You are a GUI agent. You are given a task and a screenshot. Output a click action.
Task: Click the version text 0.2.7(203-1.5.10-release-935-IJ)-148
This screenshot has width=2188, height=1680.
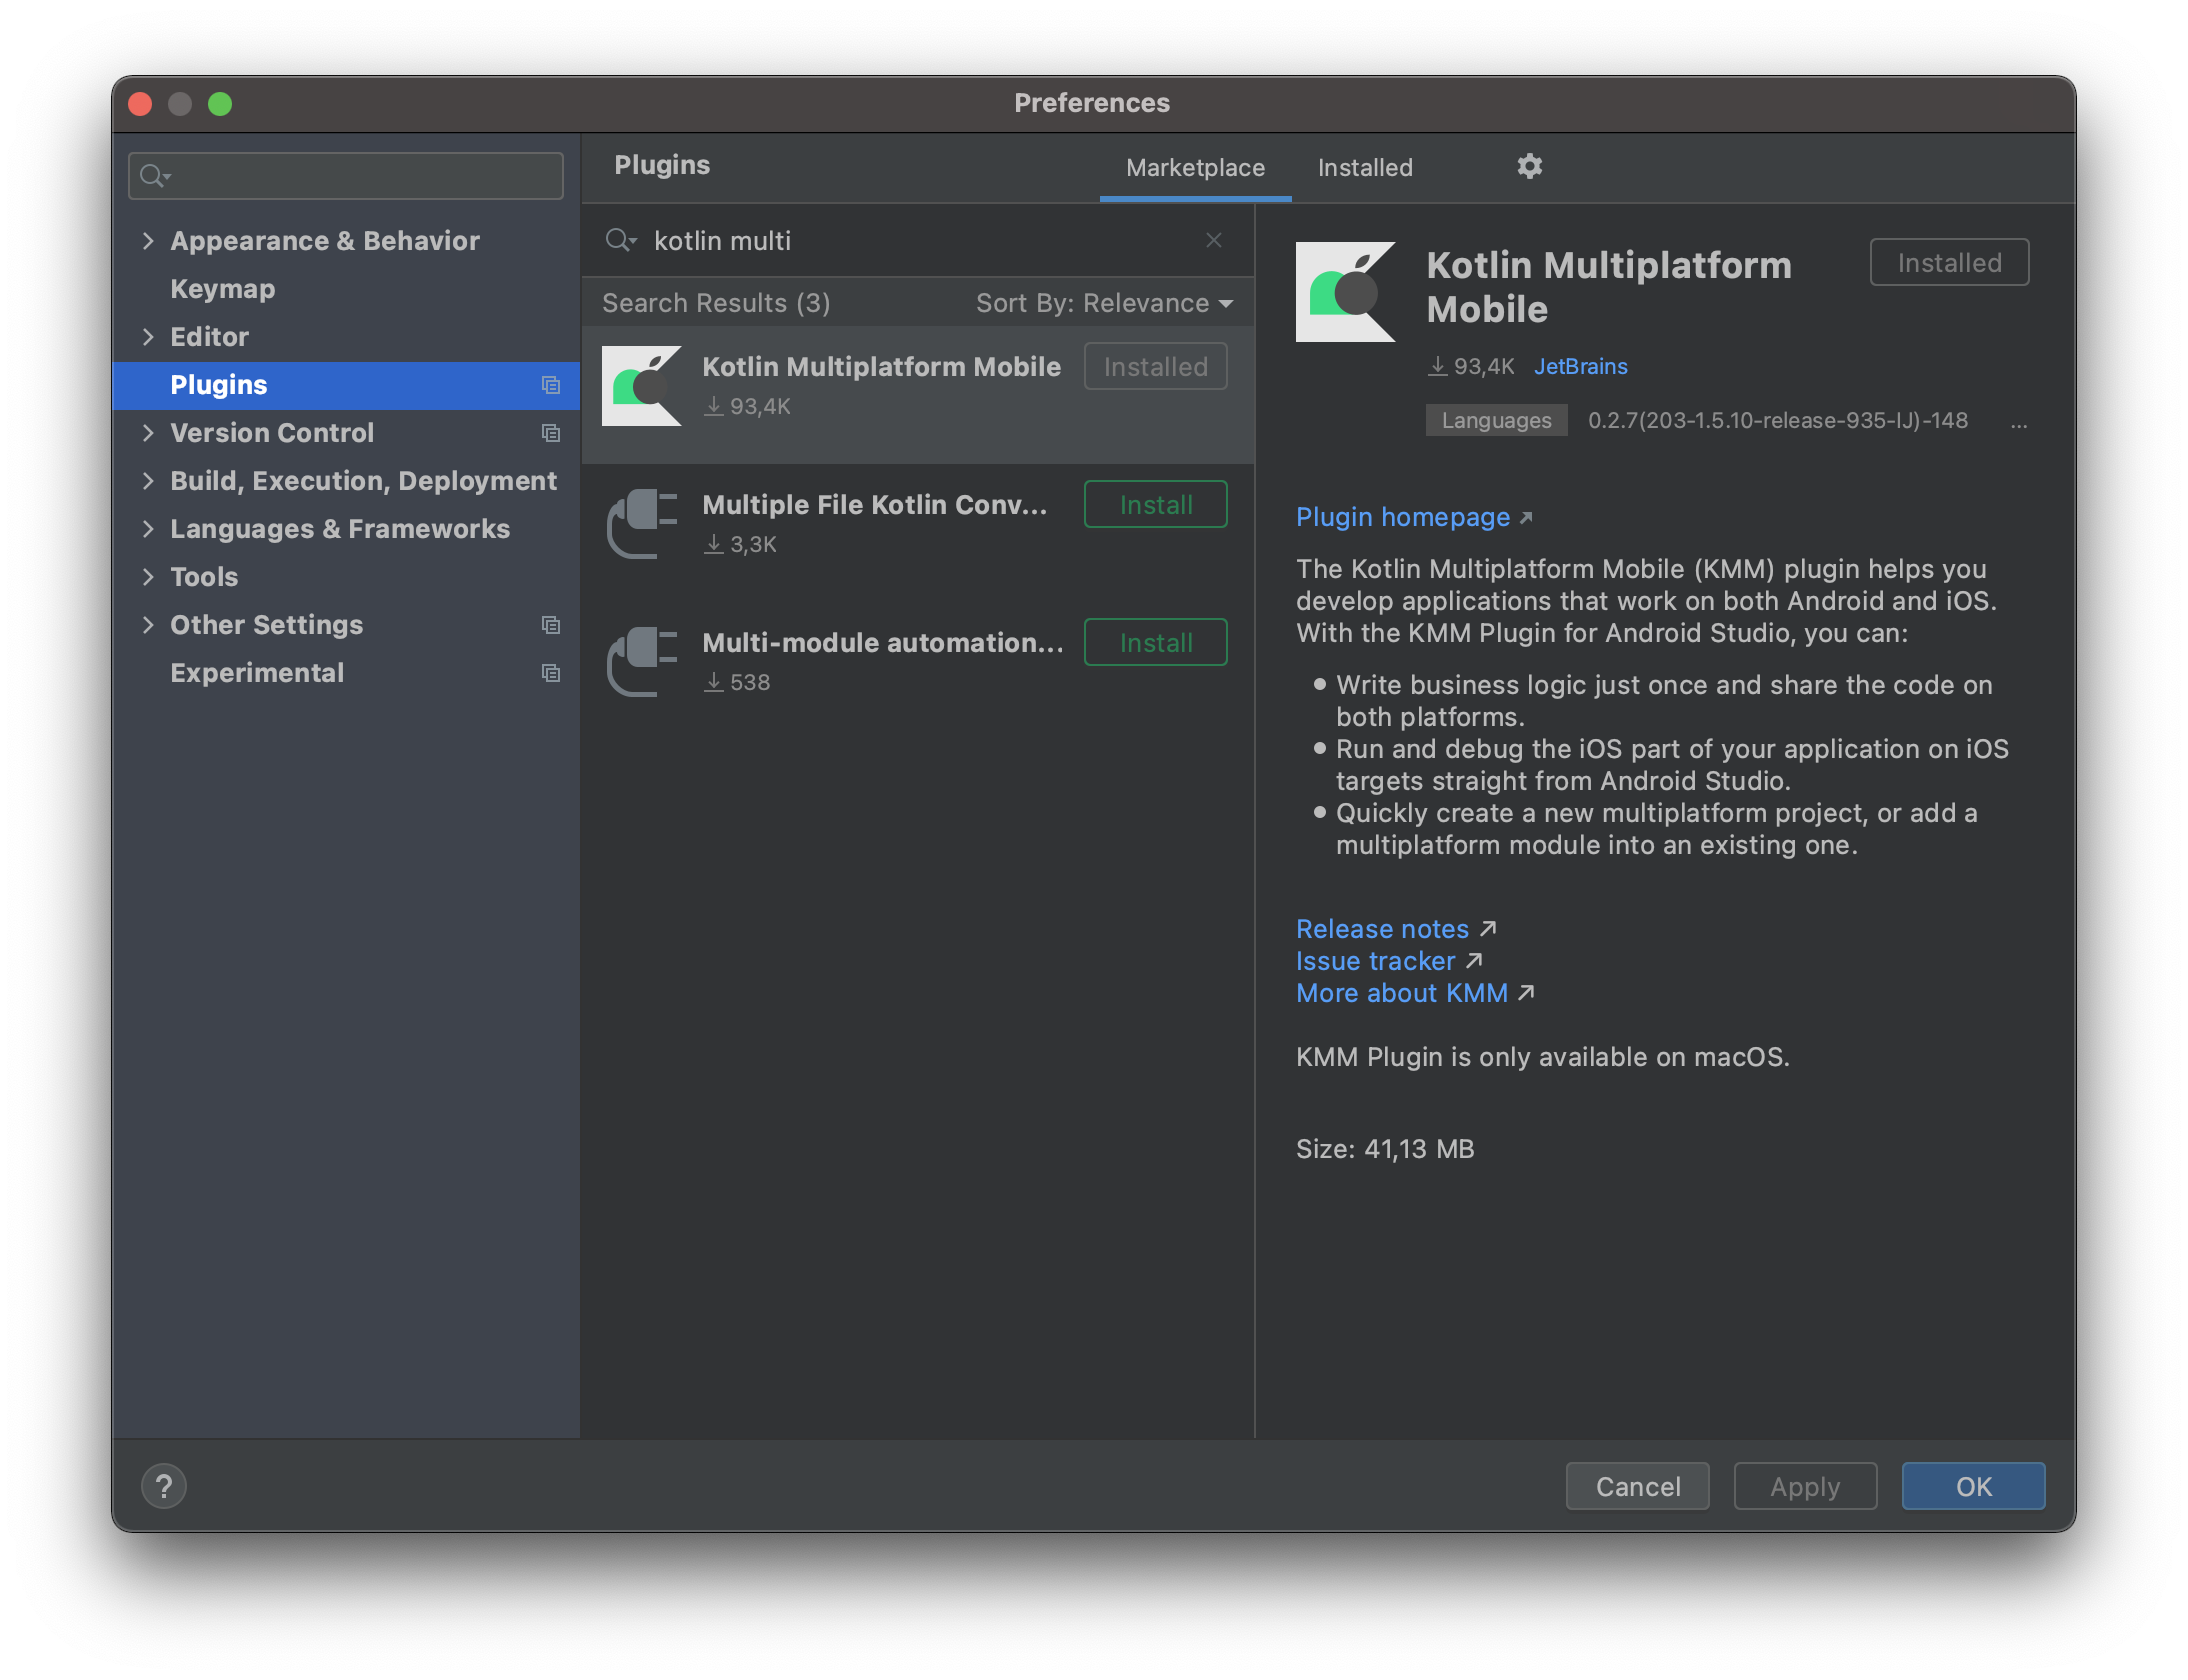[1777, 420]
